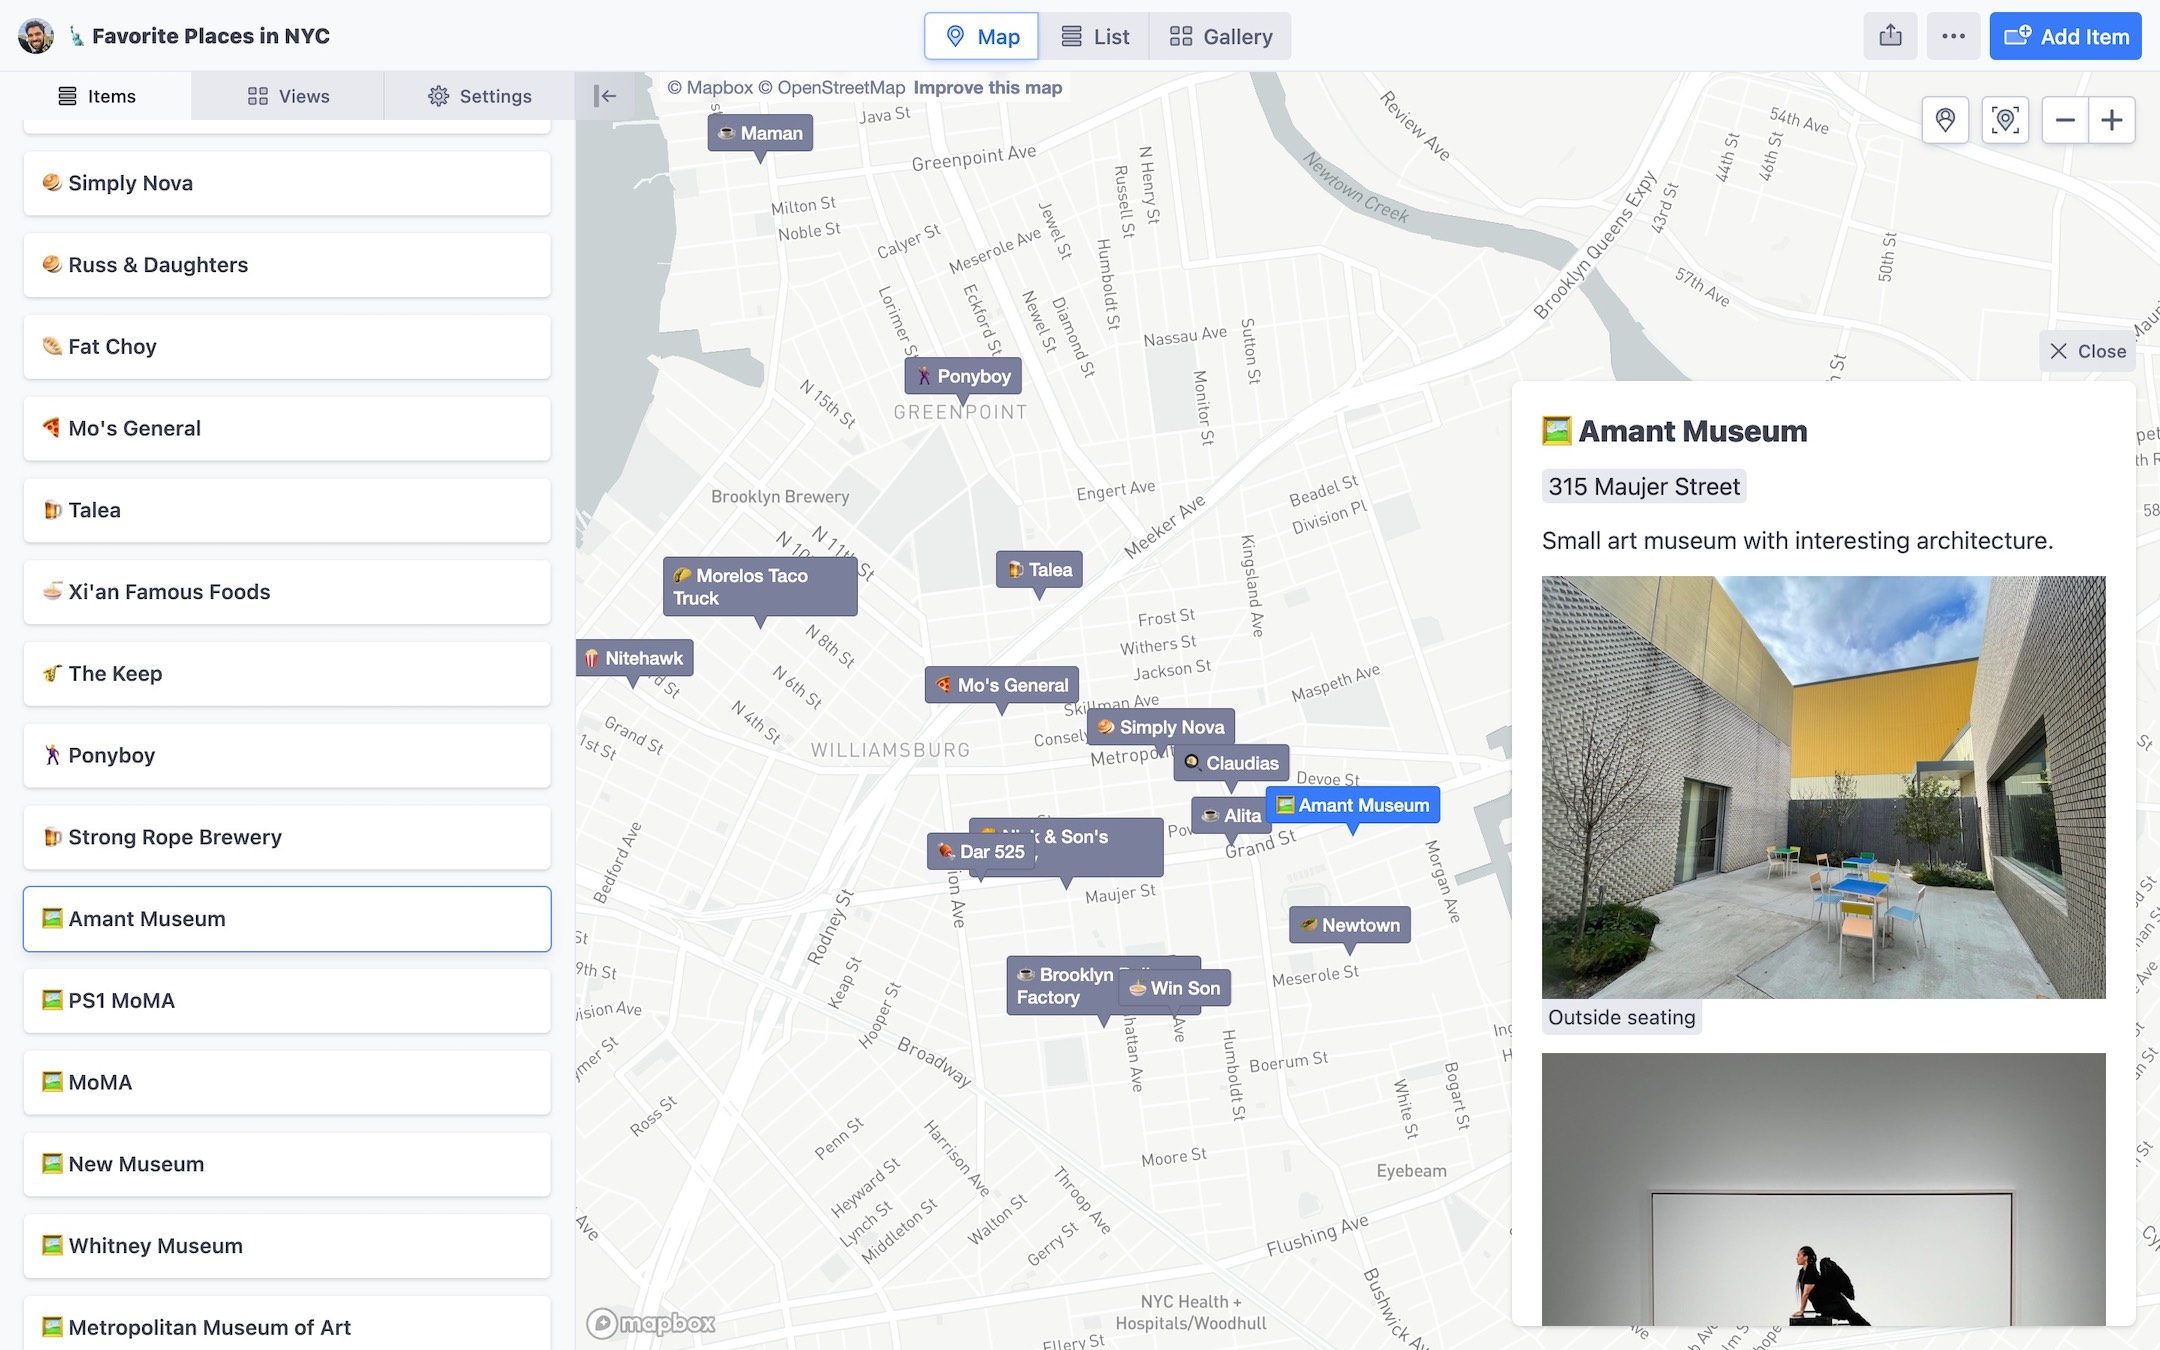The width and height of the screenshot is (2160, 1350).
Task: Open the Settings sidebar tab
Action: [480, 96]
